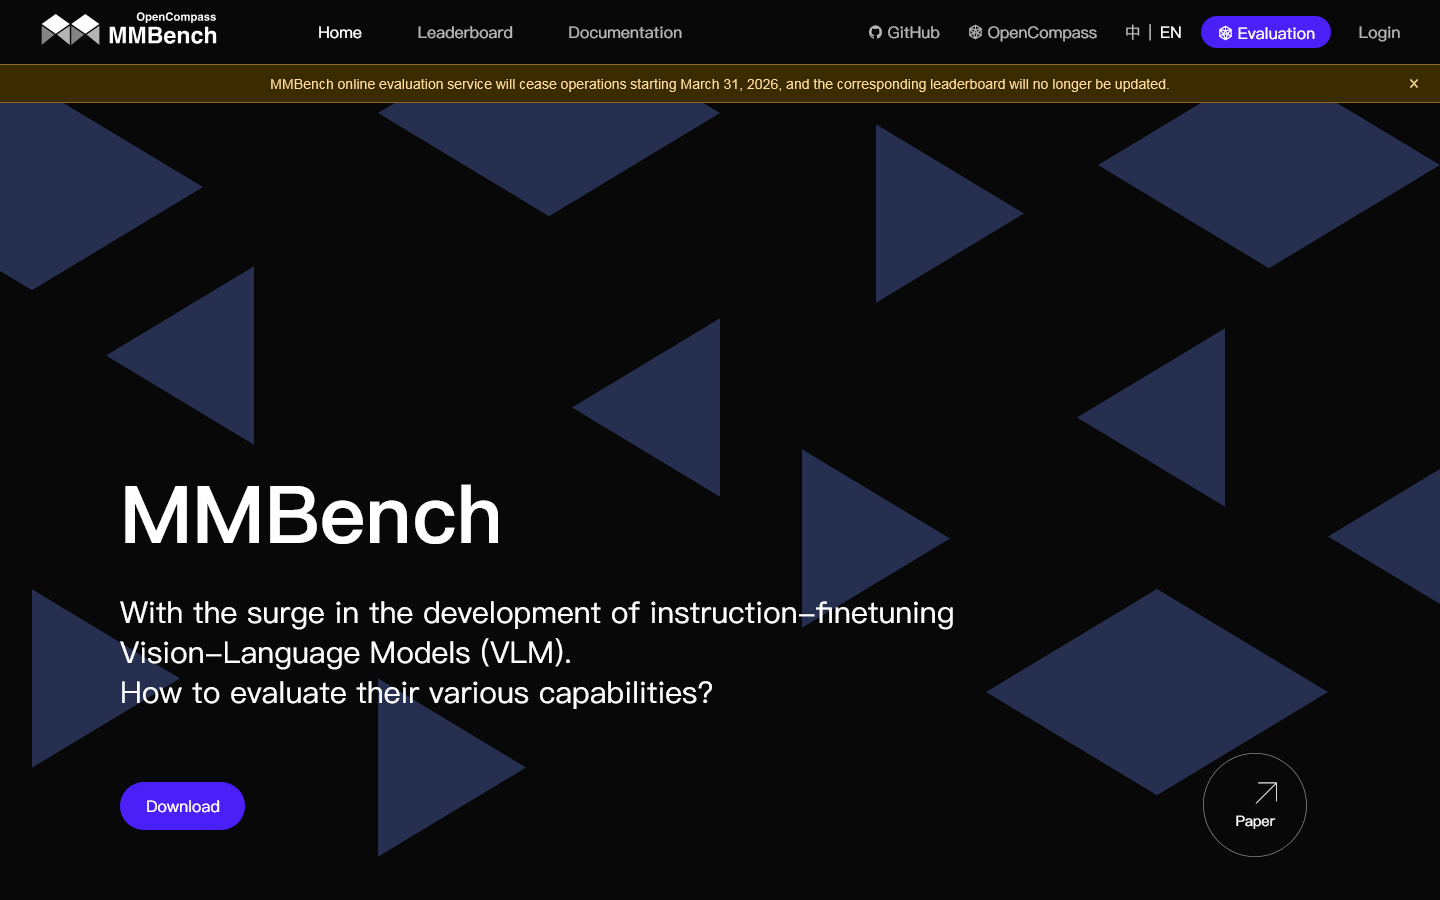Open the OpenCompass link
Viewport: 1440px width, 900px height.
(1032, 32)
